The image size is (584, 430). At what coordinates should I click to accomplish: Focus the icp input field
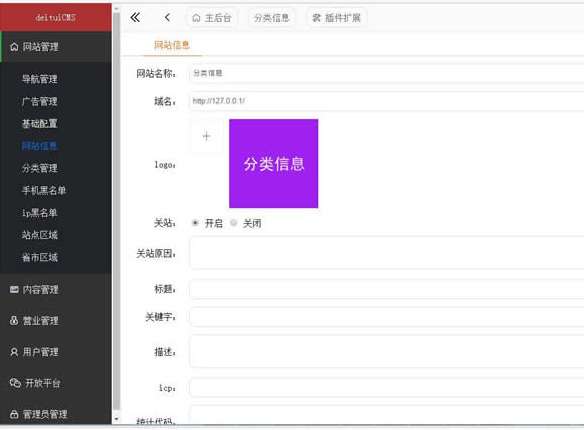point(387,388)
